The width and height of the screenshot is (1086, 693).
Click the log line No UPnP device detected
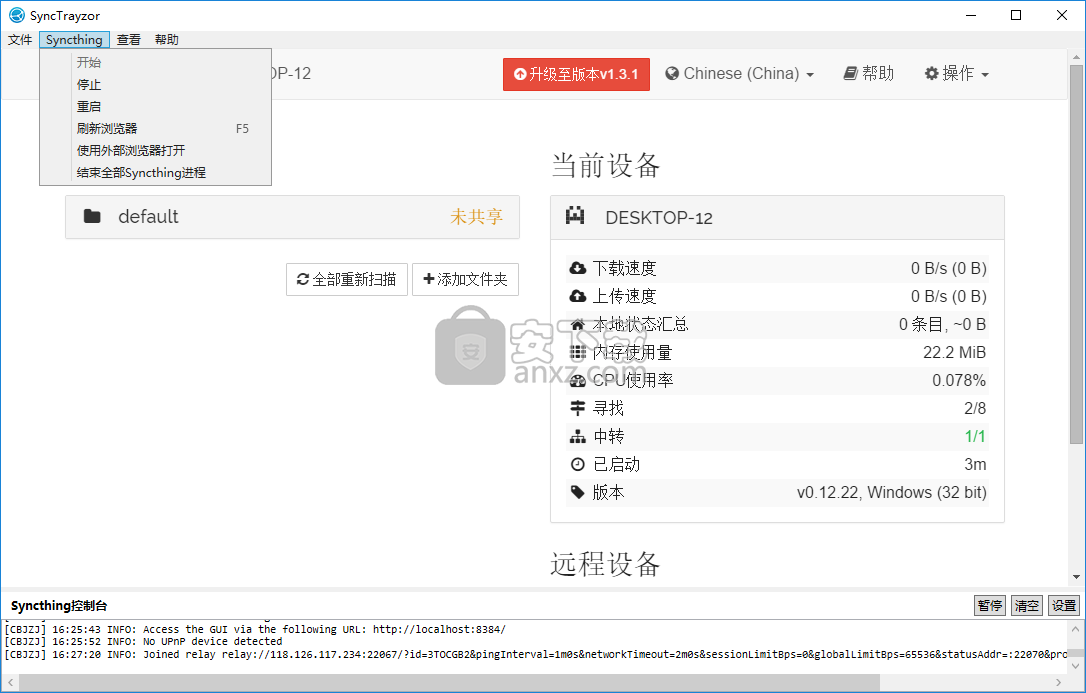tap(143, 642)
